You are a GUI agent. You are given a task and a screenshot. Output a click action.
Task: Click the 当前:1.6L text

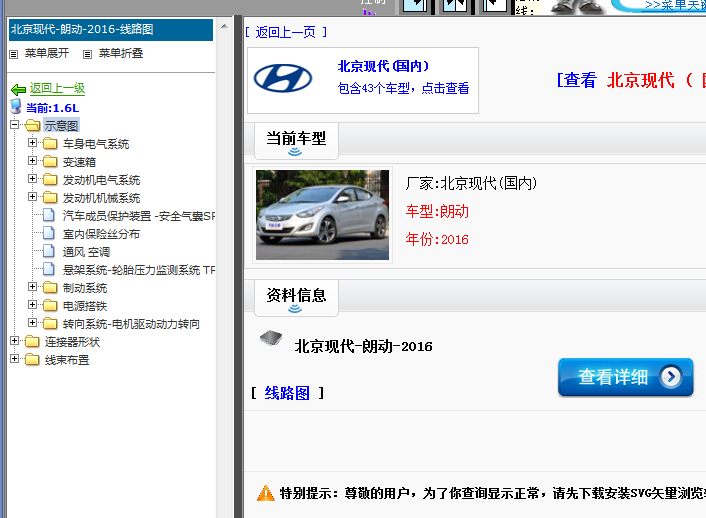click(52, 108)
